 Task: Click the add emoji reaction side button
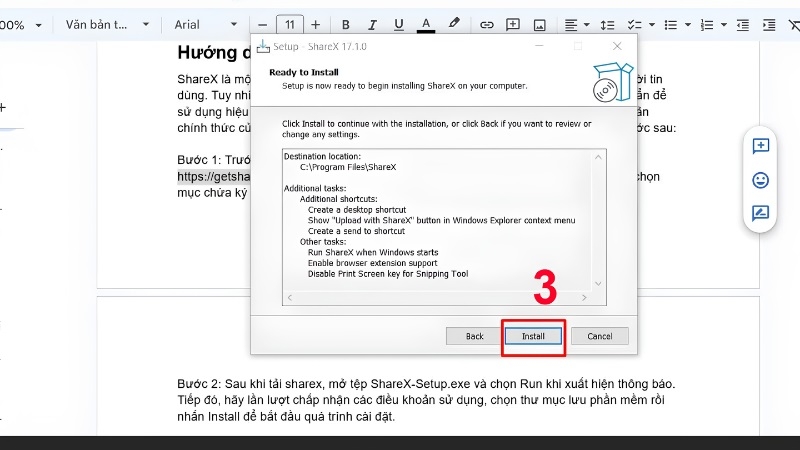pos(760,180)
